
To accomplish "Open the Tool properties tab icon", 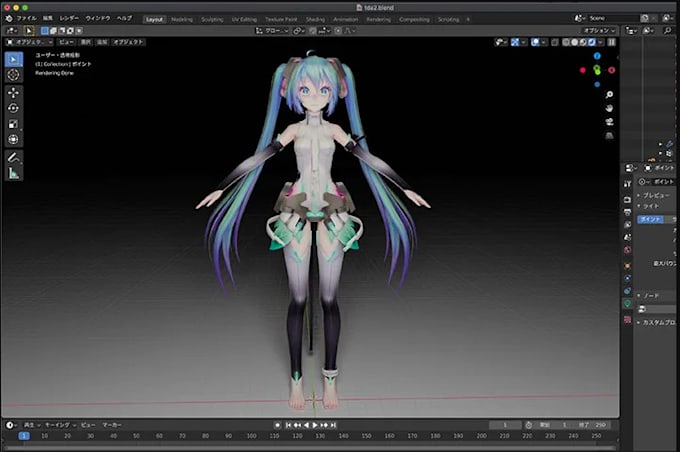I will coord(628,184).
